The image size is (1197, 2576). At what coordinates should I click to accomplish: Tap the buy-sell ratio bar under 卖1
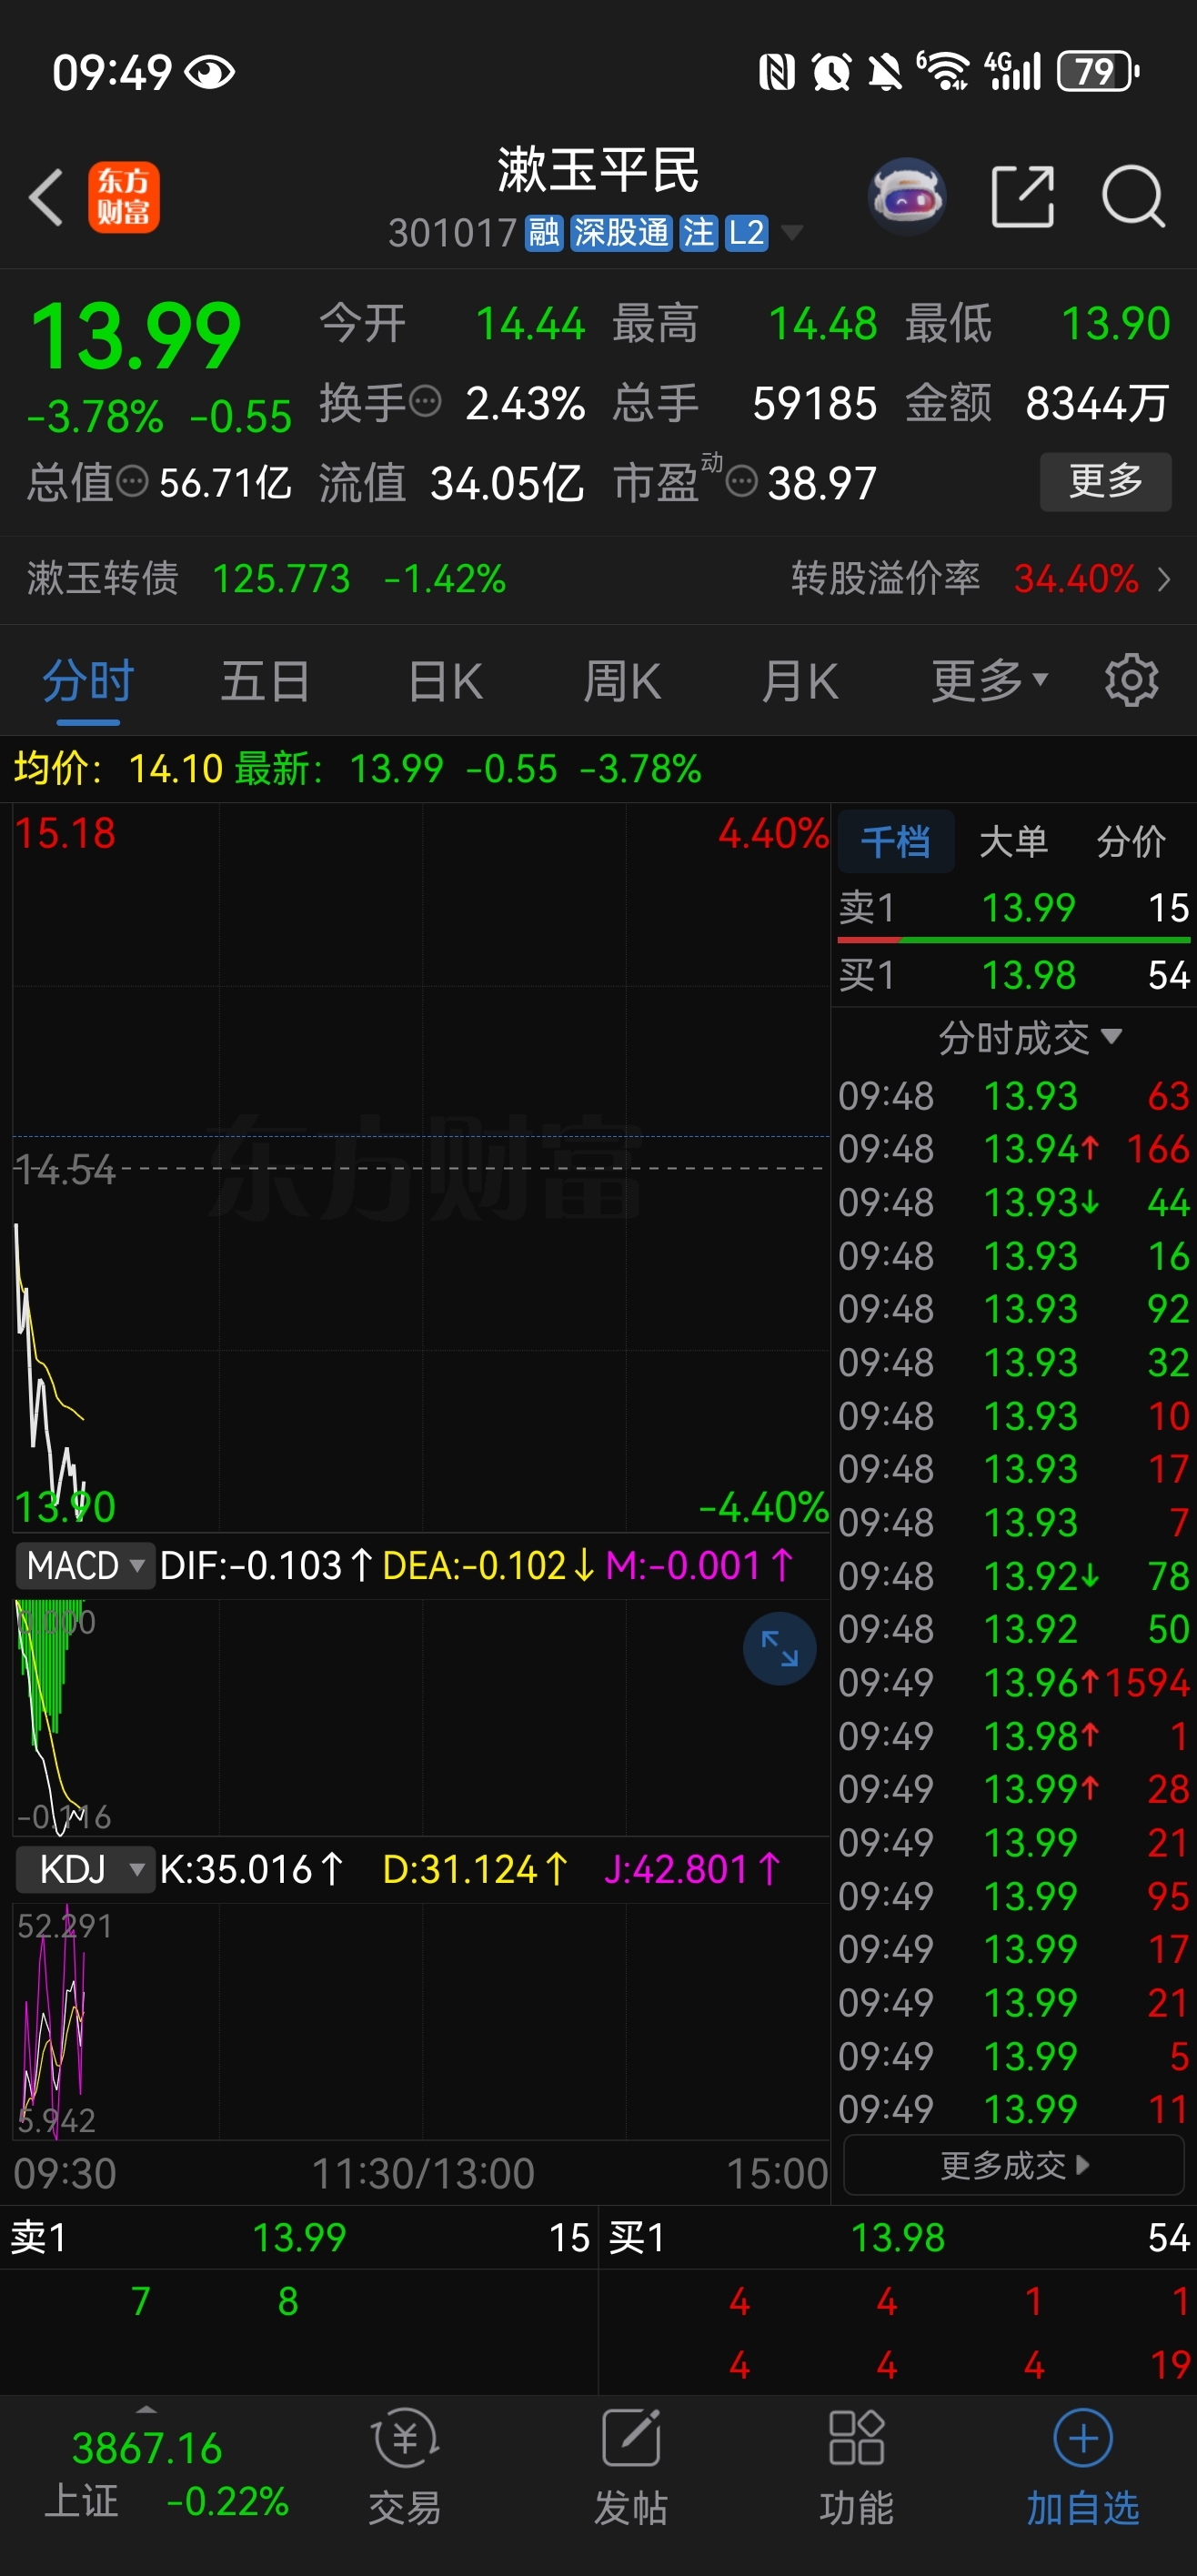tap(1014, 940)
